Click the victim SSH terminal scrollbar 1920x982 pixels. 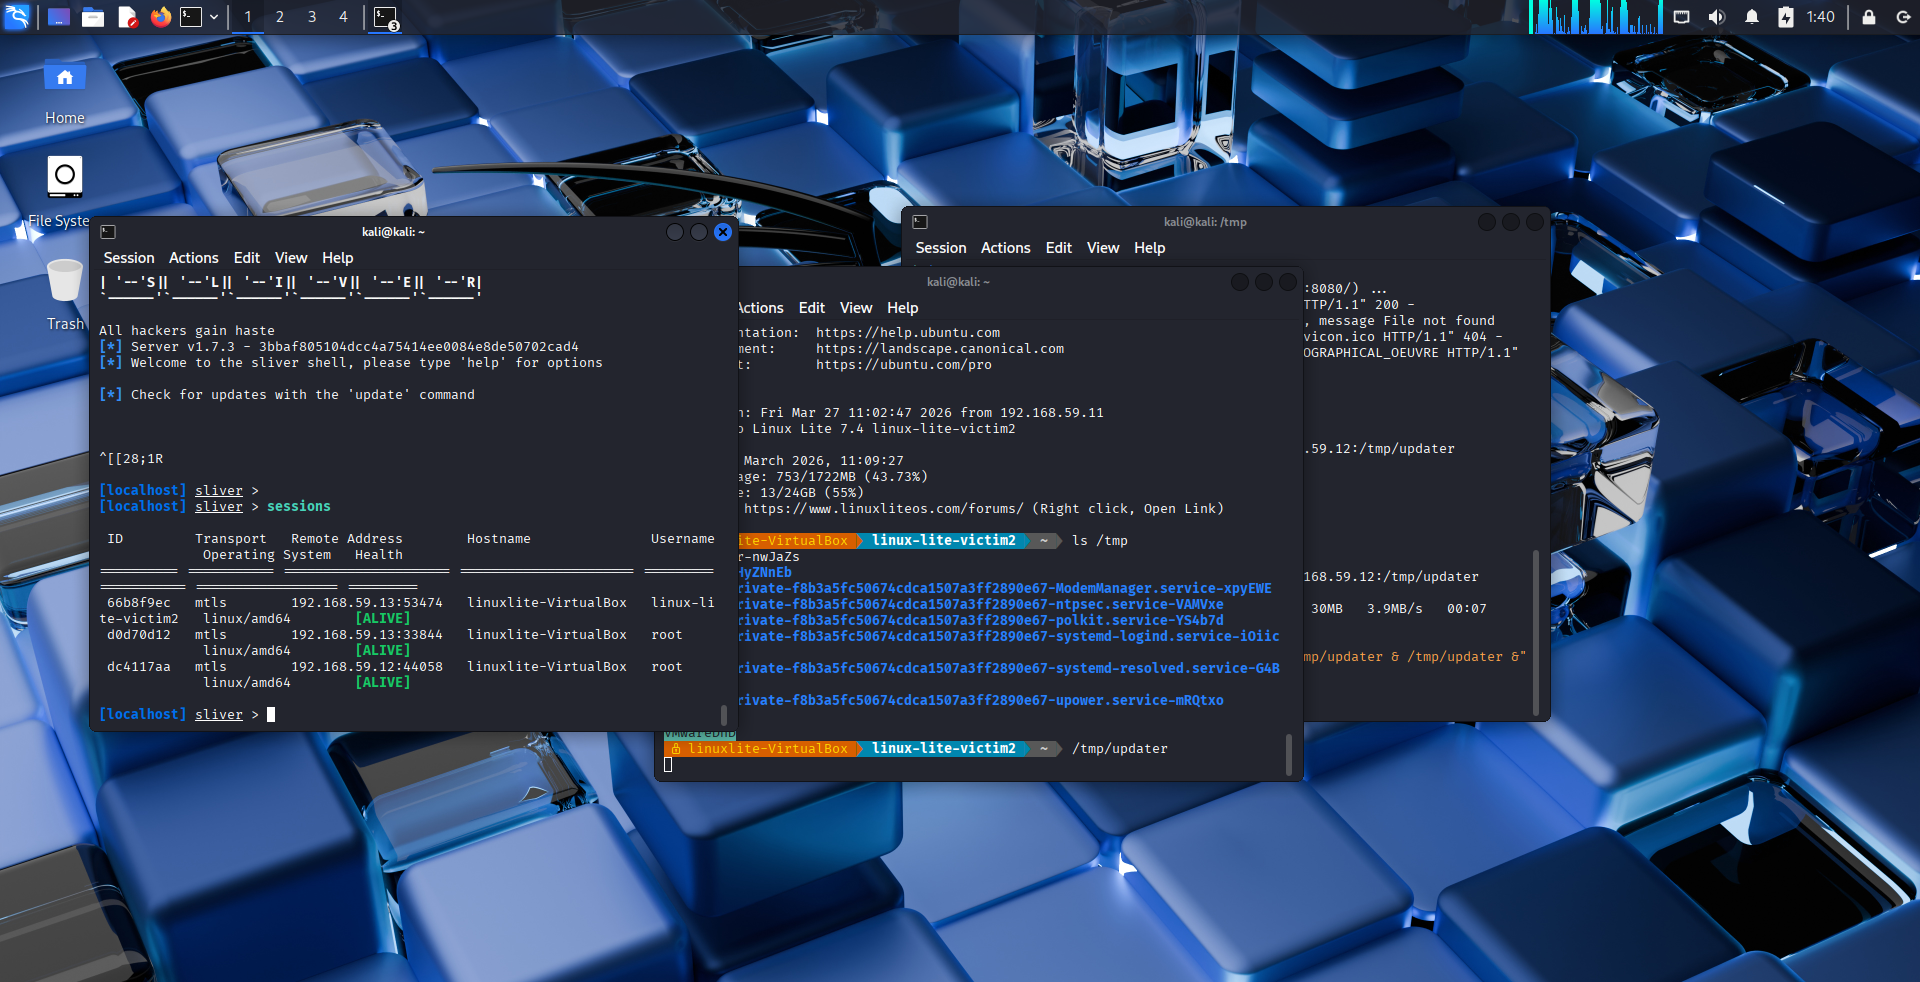point(1288,755)
